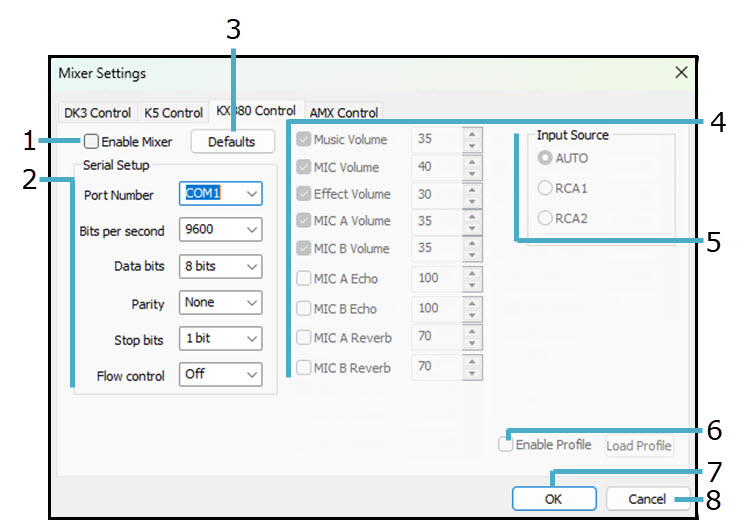The image size is (748, 520).
Task: Select the RCA1 input source
Action: 545,187
